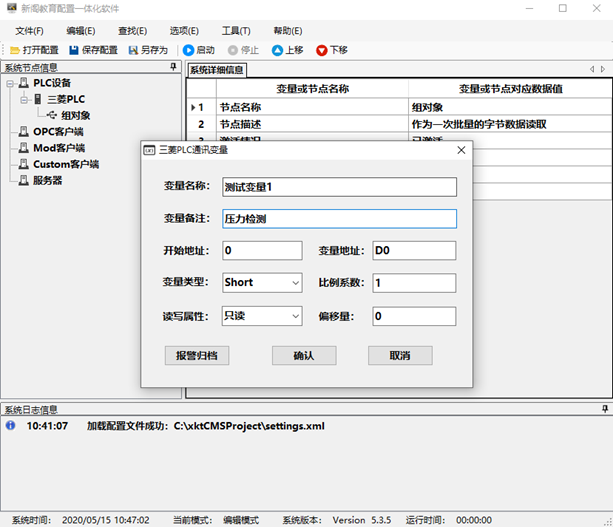The image size is (613, 527).
Task: Click the 组对象 value cell in the table
Action: [x=510, y=107]
